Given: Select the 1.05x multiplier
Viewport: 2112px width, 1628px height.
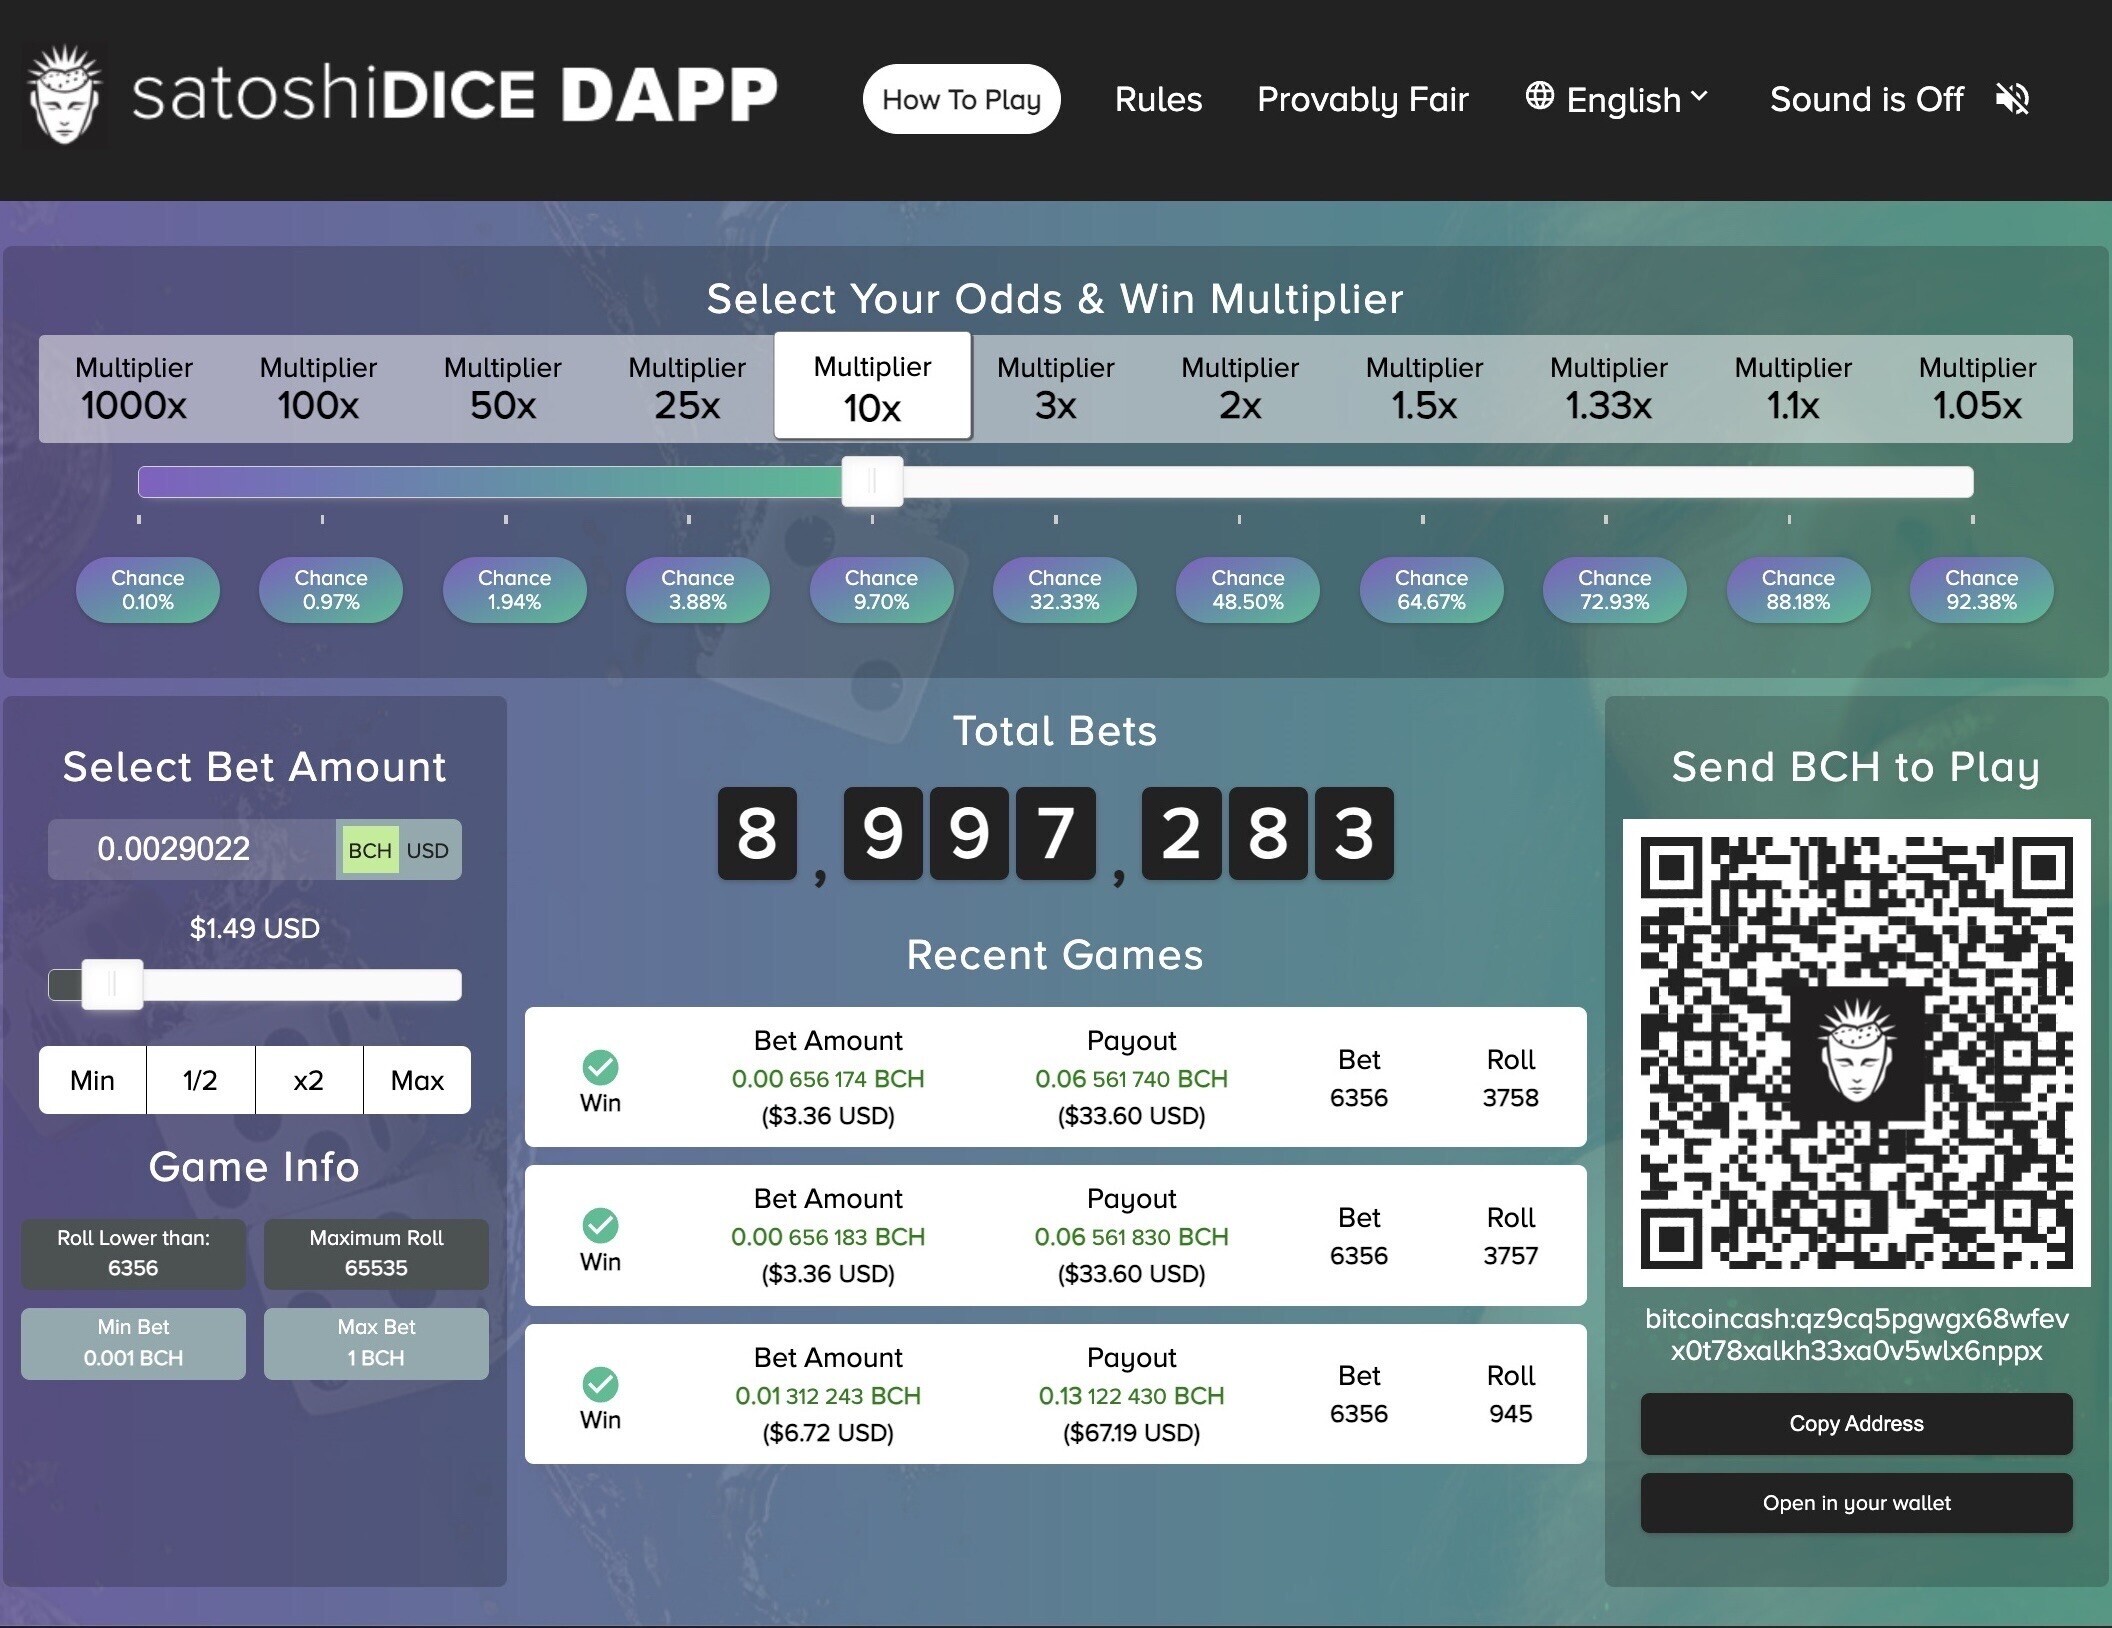Looking at the screenshot, I should 1977,388.
